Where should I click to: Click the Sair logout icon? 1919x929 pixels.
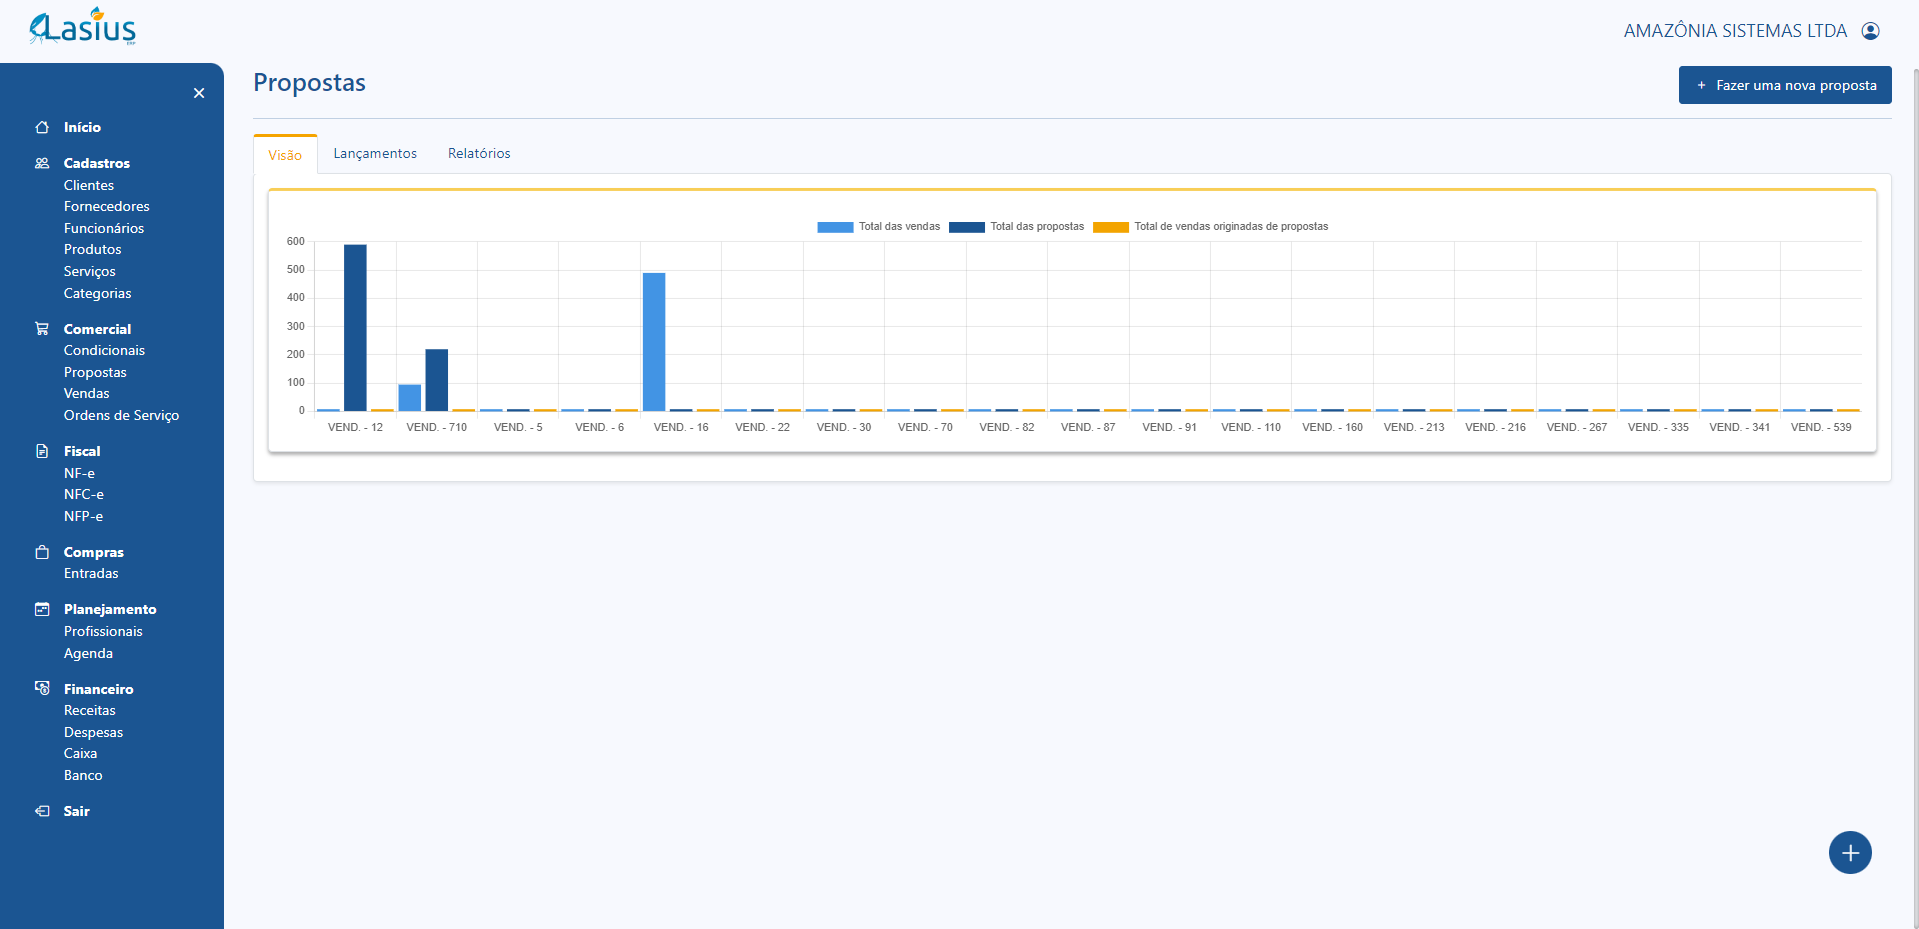coord(42,811)
